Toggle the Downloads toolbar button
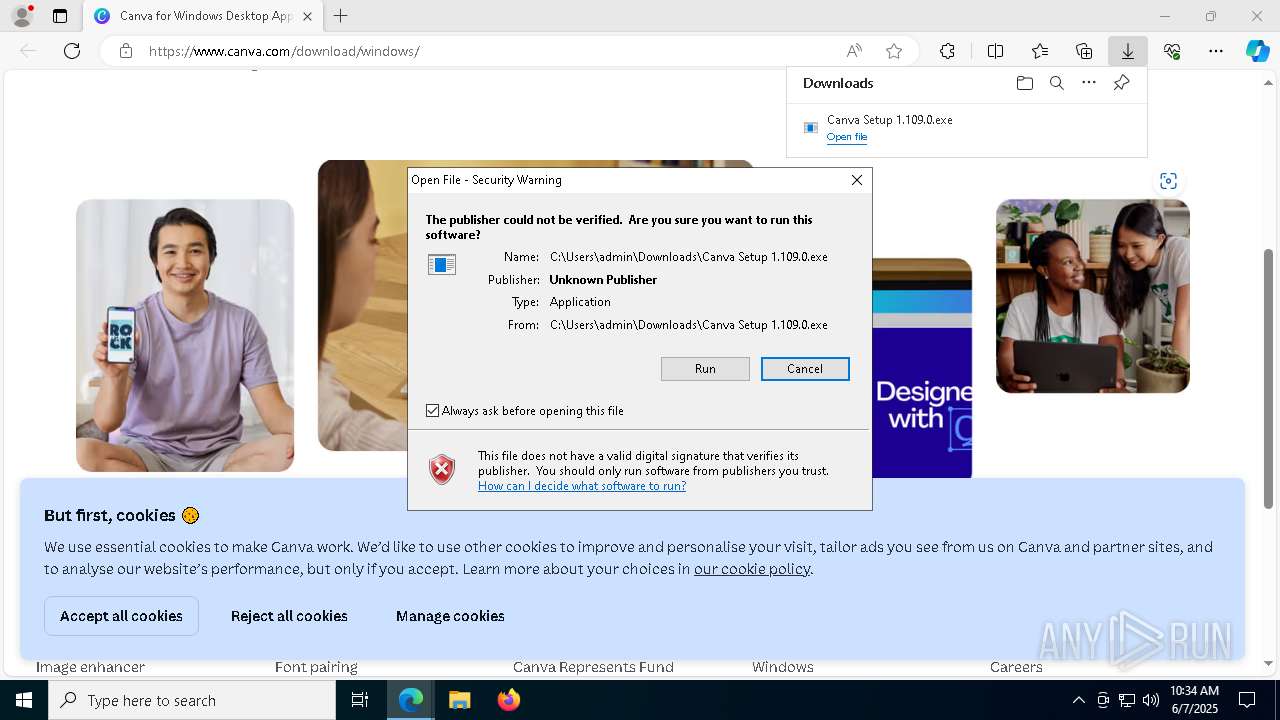The height and width of the screenshot is (720, 1280). tap(1128, 51)
